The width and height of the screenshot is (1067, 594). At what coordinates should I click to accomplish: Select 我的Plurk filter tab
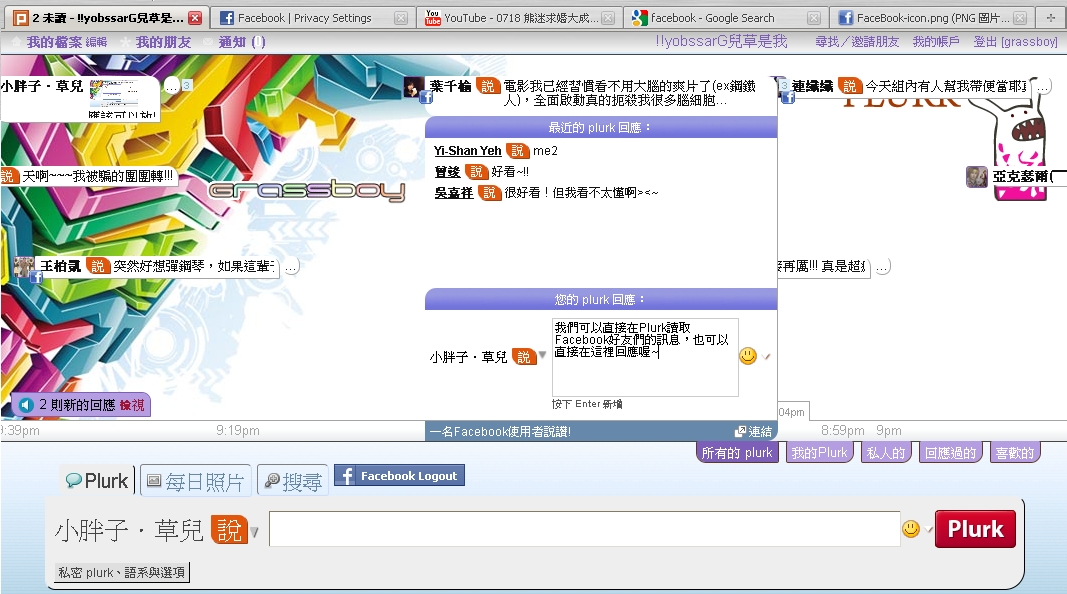pyautogui.click(x=819, y=452)
